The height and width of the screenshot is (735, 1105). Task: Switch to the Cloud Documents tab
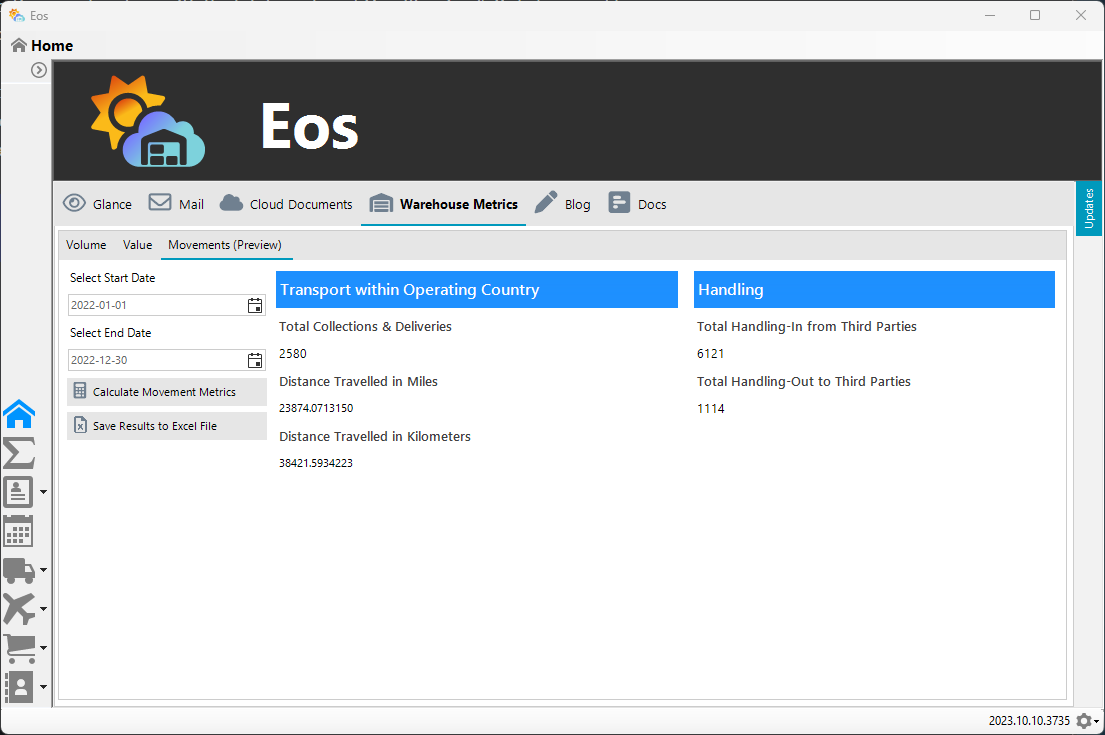(286, 204)
